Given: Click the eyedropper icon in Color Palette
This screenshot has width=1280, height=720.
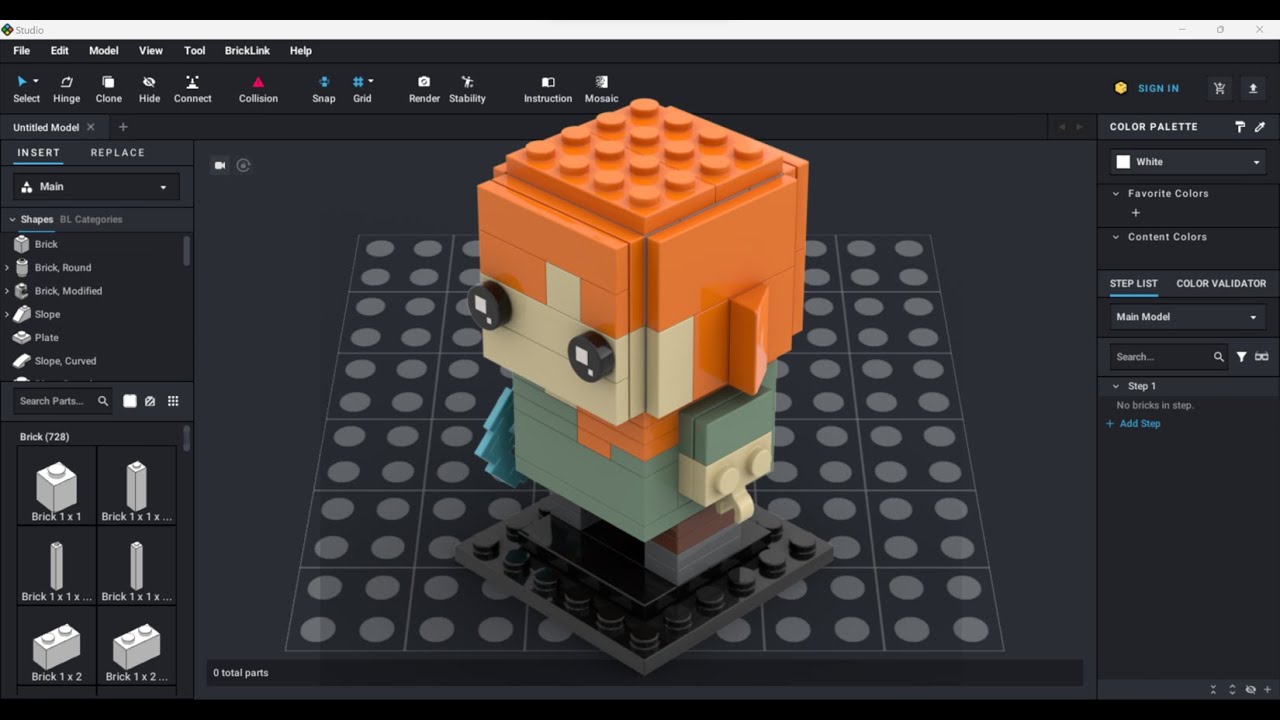Looking at the screenshot, I should (x=1260, y=127).
